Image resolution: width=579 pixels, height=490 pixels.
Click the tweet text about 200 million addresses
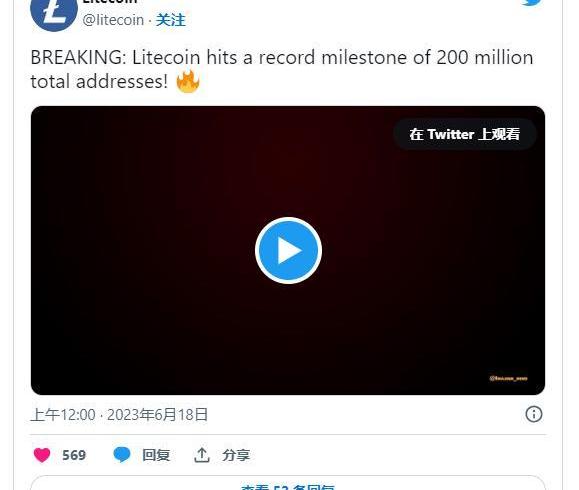[282, 69]
